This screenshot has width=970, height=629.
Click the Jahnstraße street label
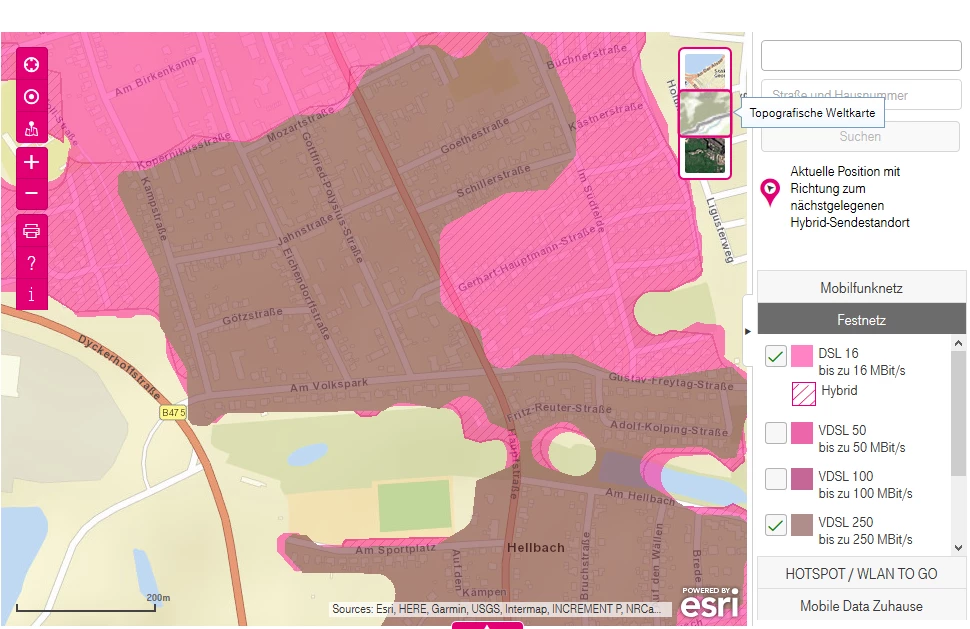[304, 230]
